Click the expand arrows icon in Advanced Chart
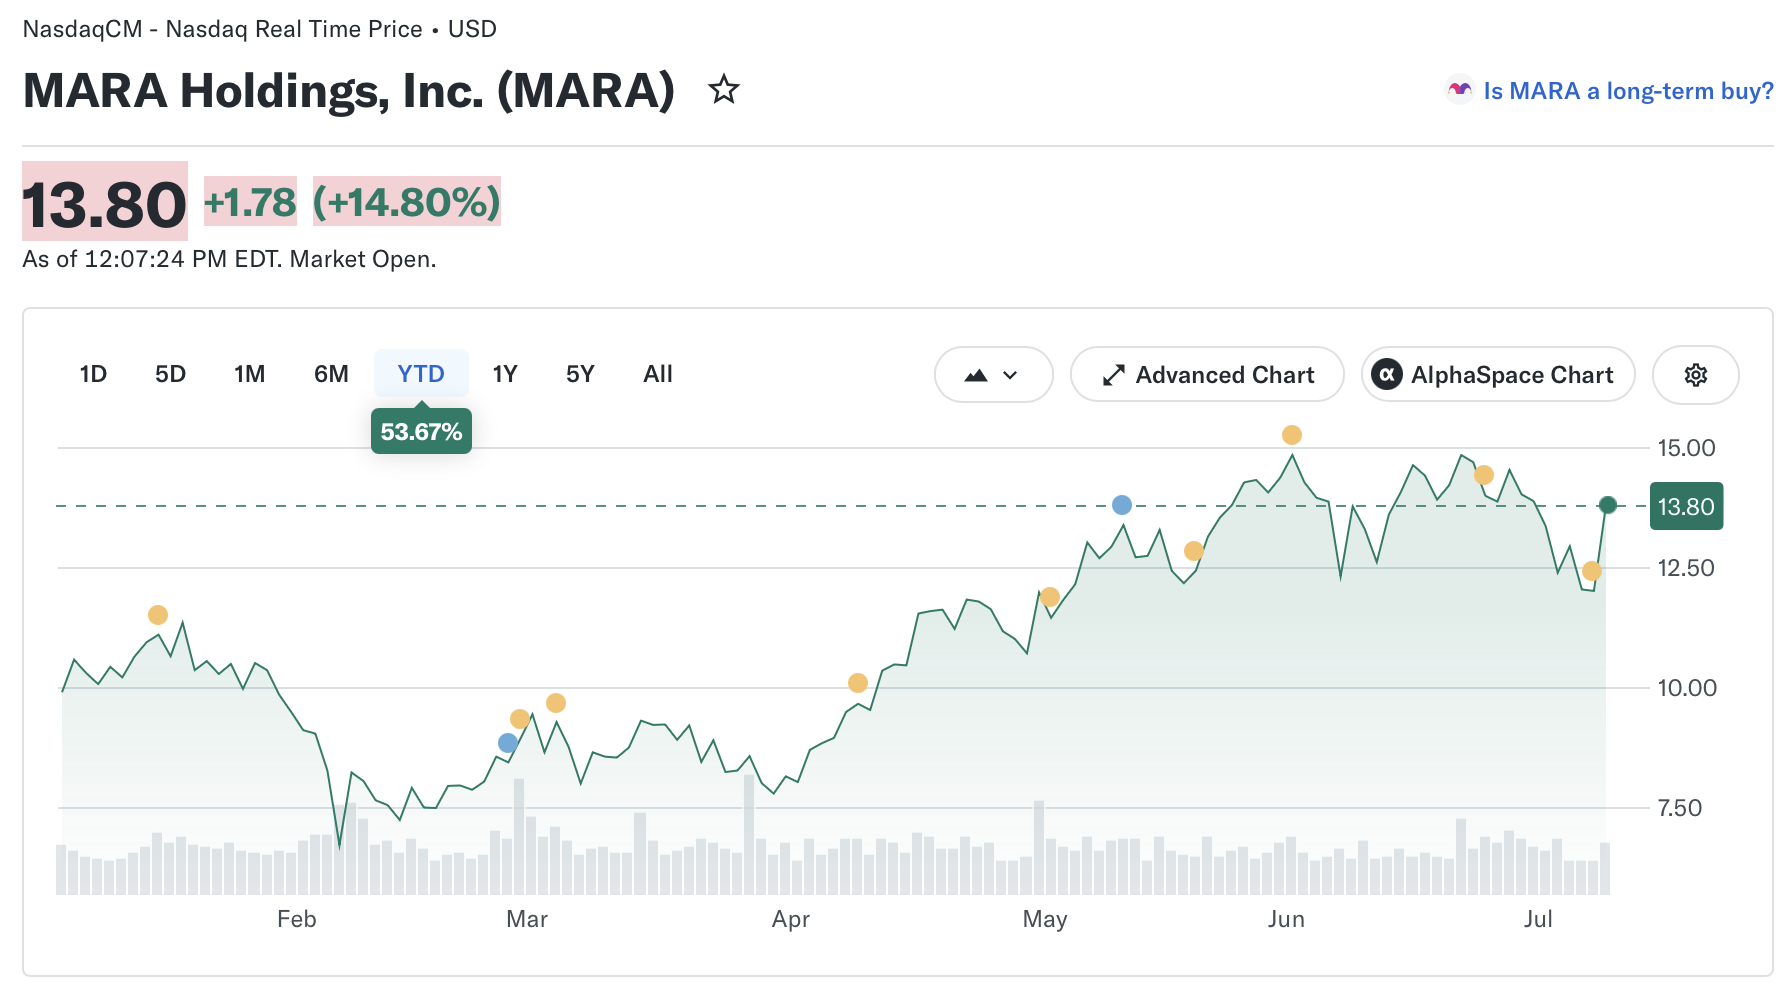The height and width of the screenshot is (991, 1788). pos(1114,375)
